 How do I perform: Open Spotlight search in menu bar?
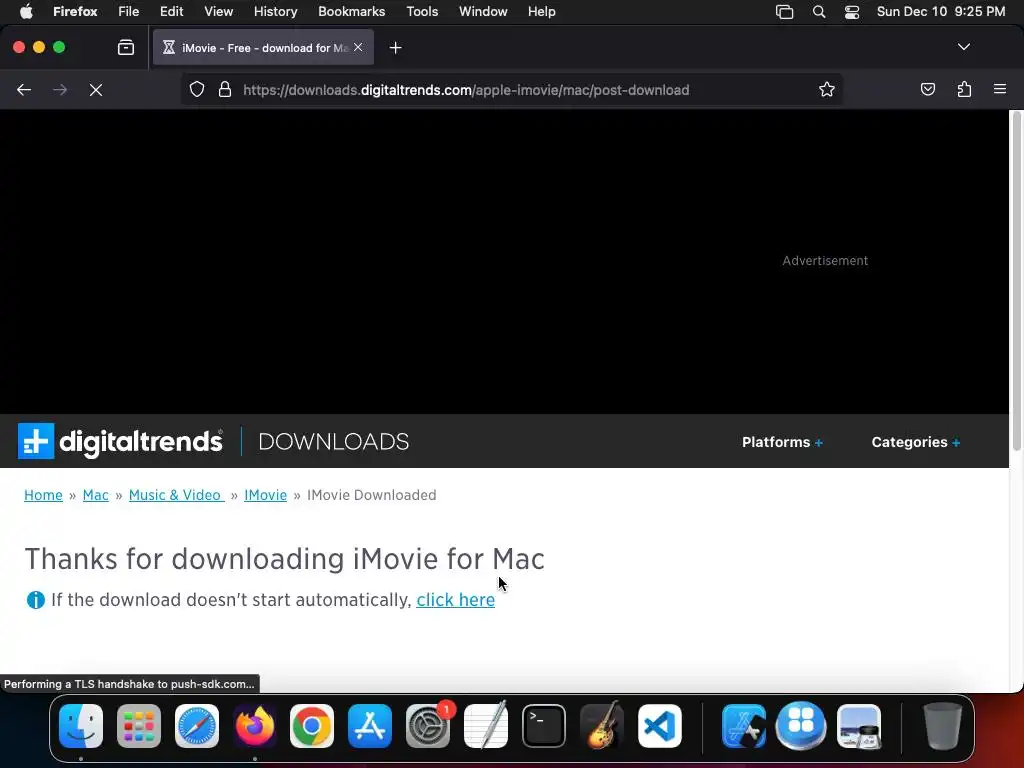pyautogui.click(x=818, y=12)
